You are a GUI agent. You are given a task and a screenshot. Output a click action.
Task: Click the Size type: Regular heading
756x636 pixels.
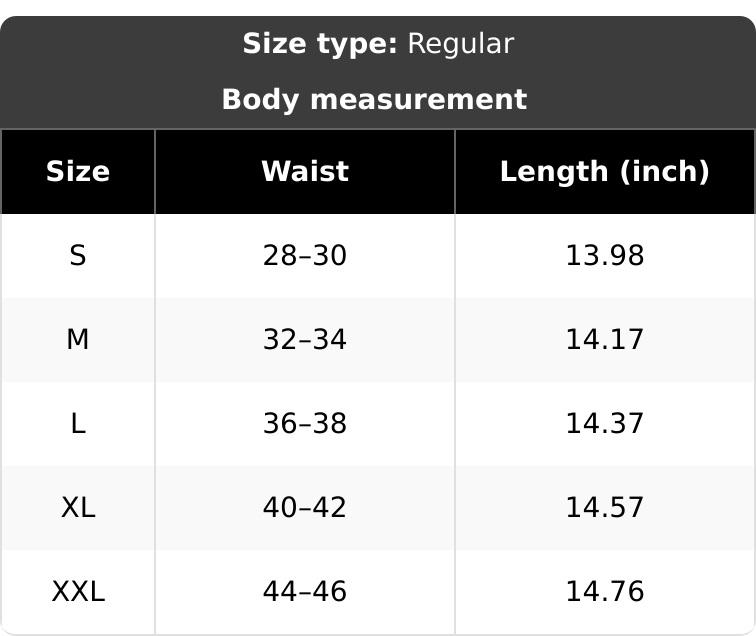[x=378, y=44]
